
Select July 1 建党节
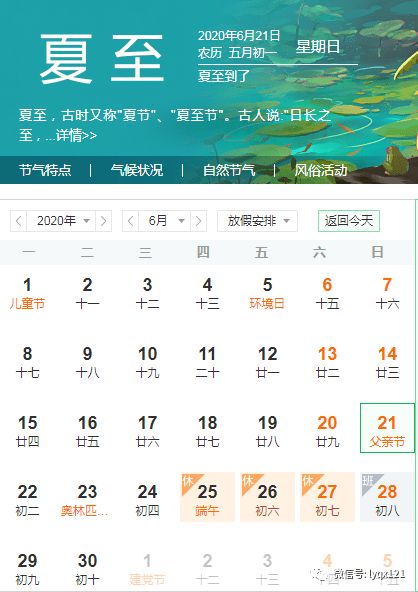(x=147, y=569)
